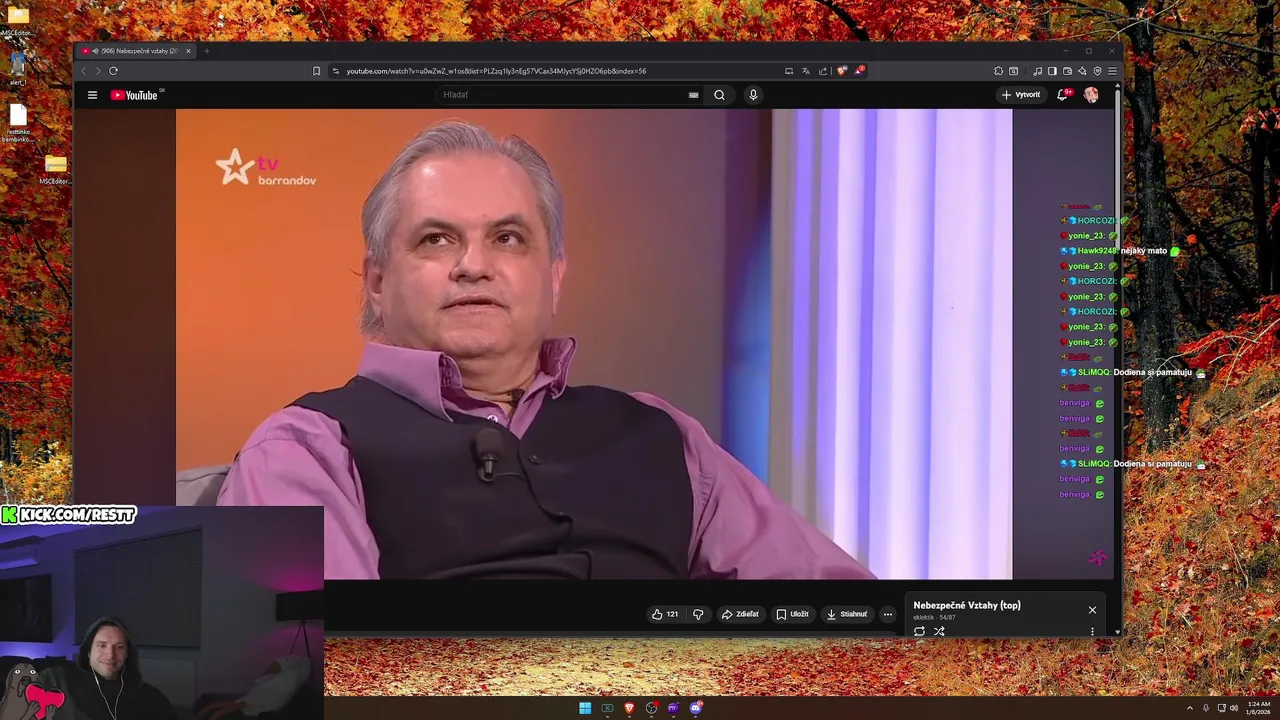Open the volume speaker tray icon
This screenshot has width=1280, height=720.
(x=1234, y=708)
